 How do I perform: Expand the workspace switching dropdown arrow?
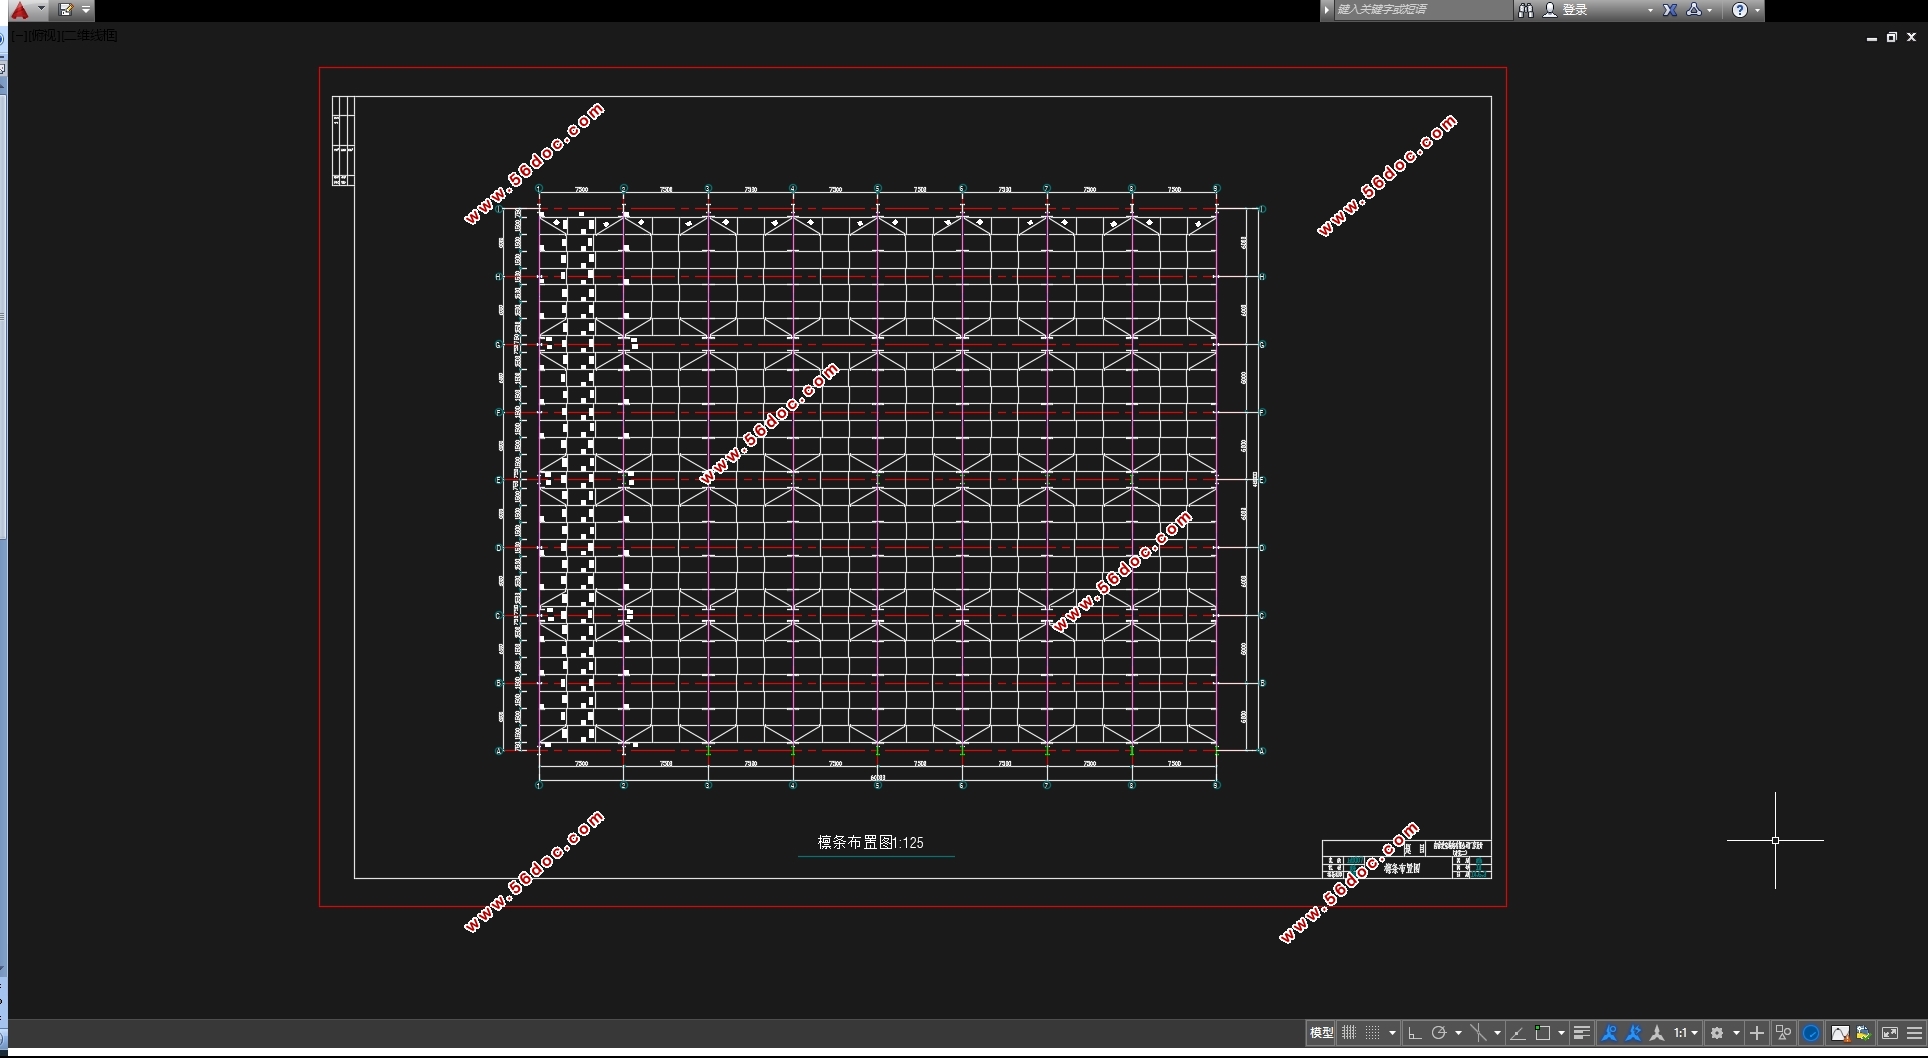click(1736, 1033)
